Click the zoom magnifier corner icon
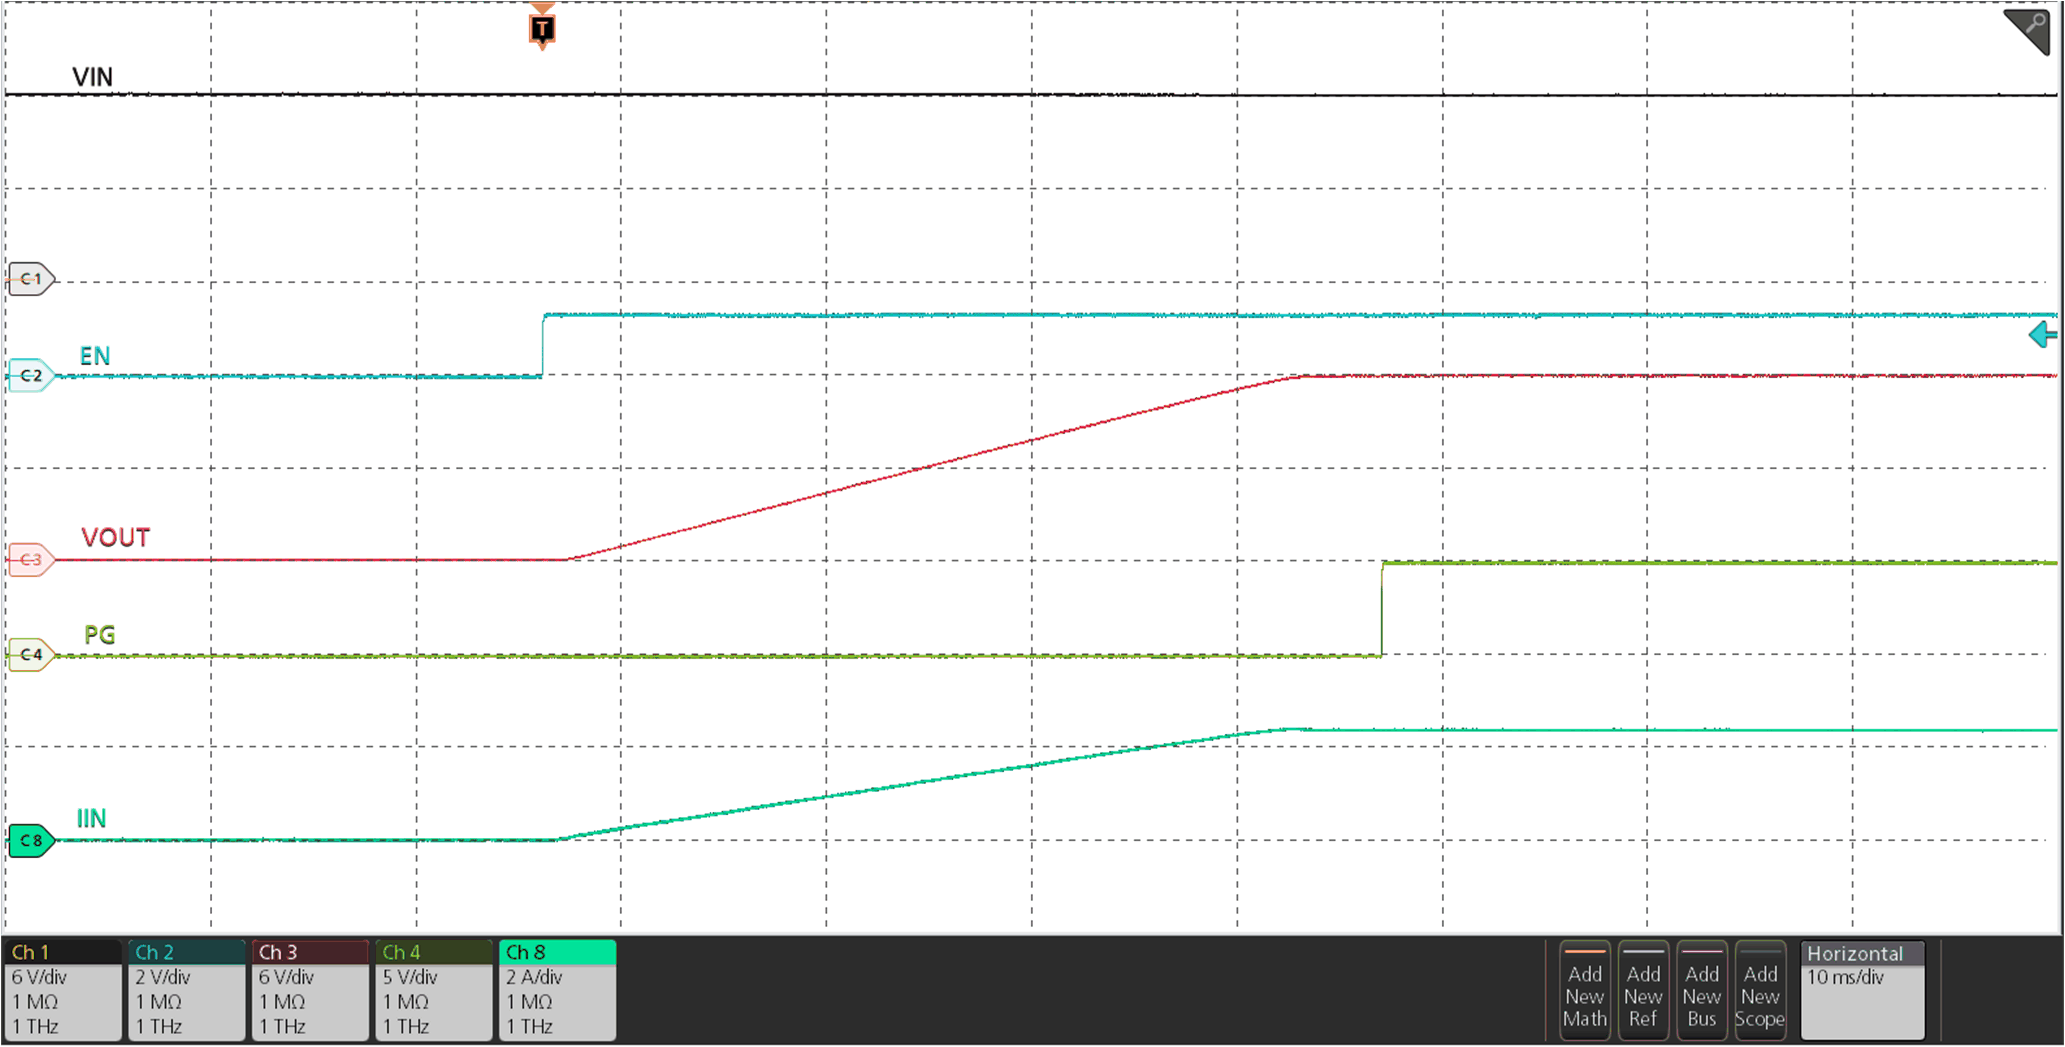Image resolution: width=2065 pixels, height=1047 pixels. 2027,31
